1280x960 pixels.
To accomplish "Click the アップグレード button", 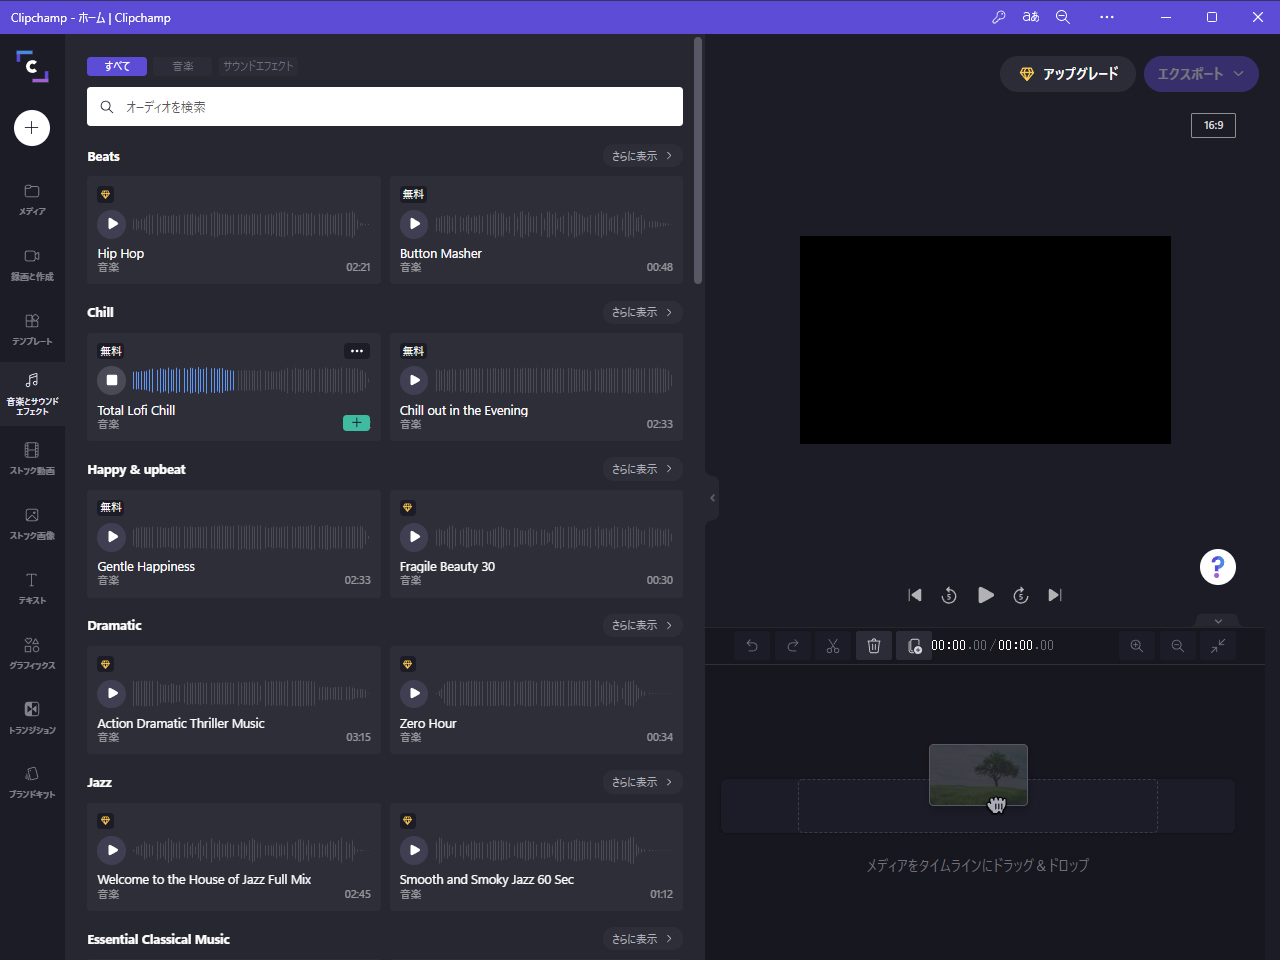I will 1068,74.
